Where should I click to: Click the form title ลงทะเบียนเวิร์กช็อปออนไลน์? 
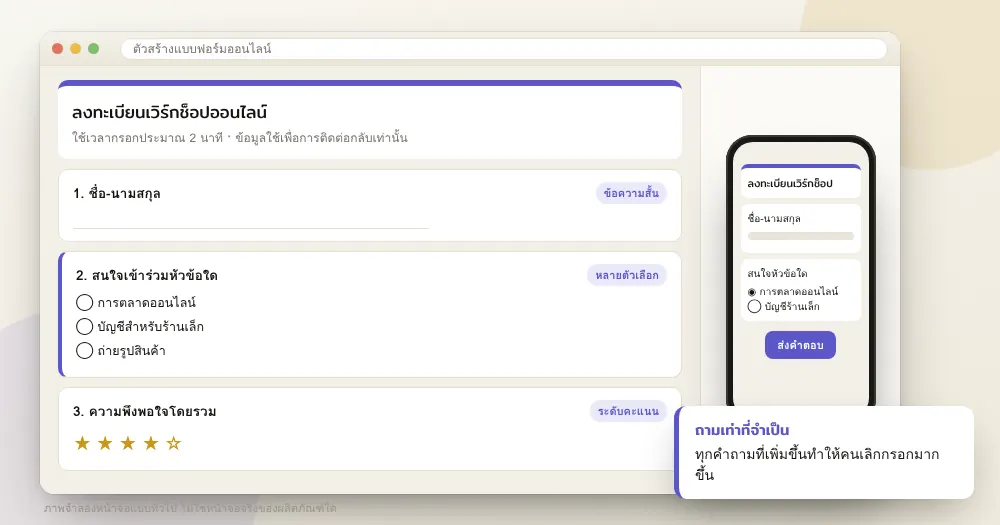pos(170,113)
